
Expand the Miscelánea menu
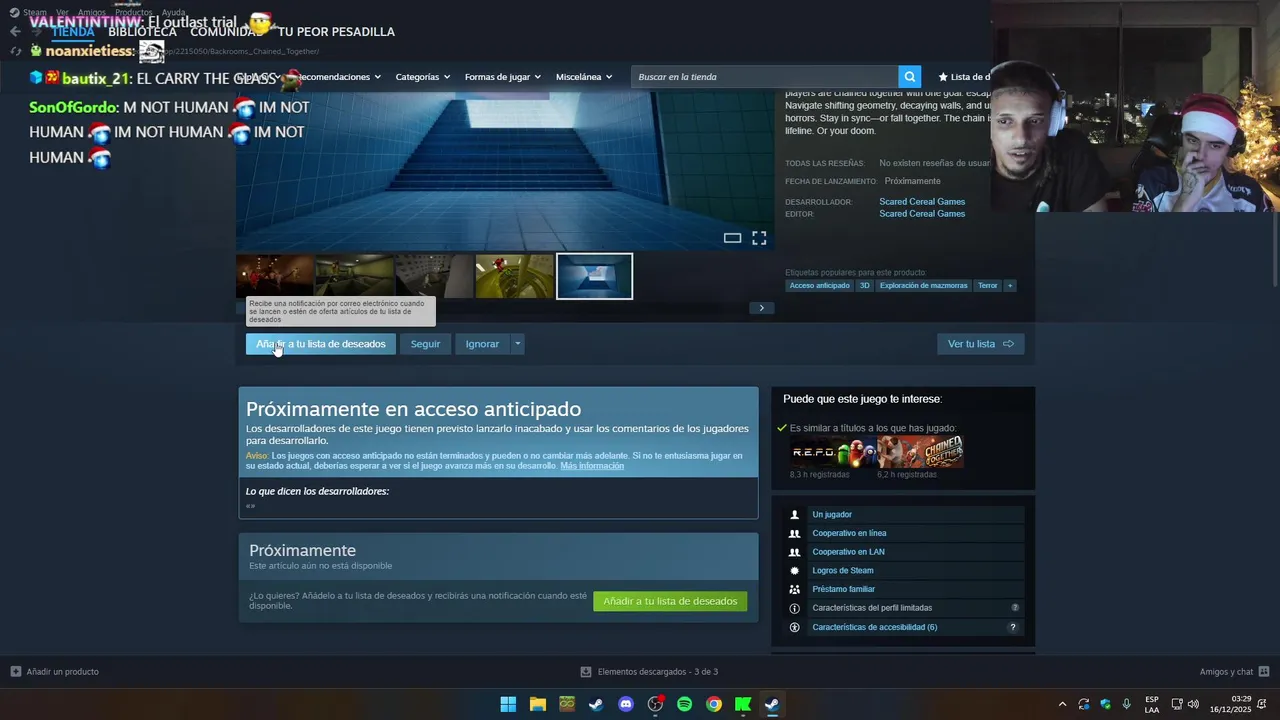(584, 77)
